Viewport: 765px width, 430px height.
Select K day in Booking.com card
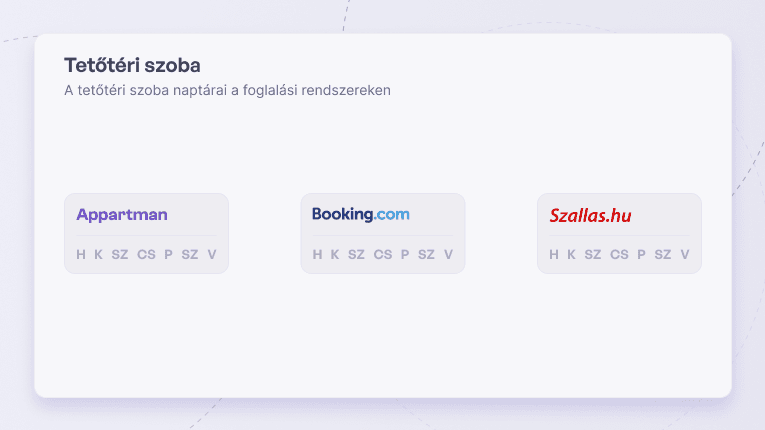pos(335,255)
